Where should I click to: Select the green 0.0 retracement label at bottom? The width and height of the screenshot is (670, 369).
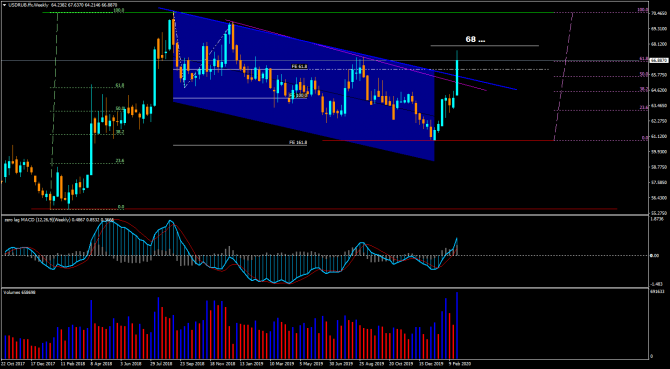[x=121, y=207]
